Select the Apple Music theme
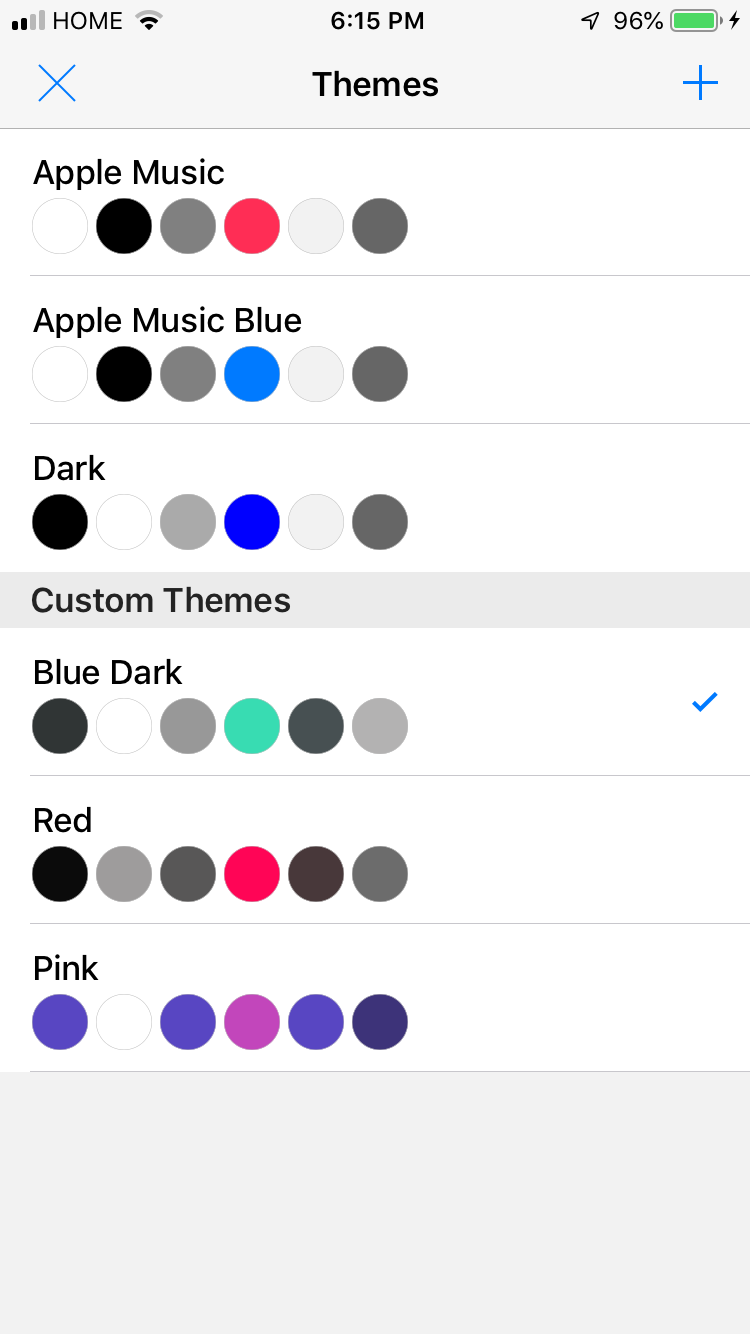Viewport: 750px width, 1334px height. tap(129, 173)
